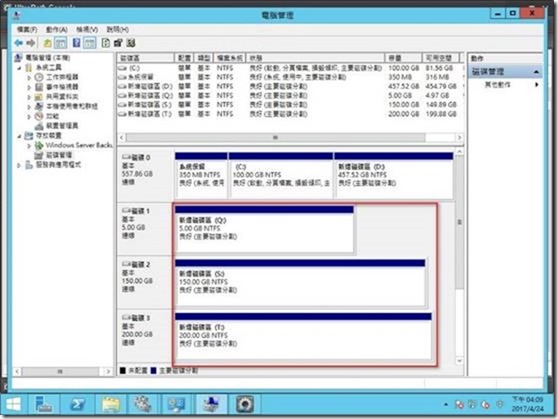The width and height of the screenshot is (558, 419).
Task: Select the 本機使用者和群組 icon
Action: point(39,106)
